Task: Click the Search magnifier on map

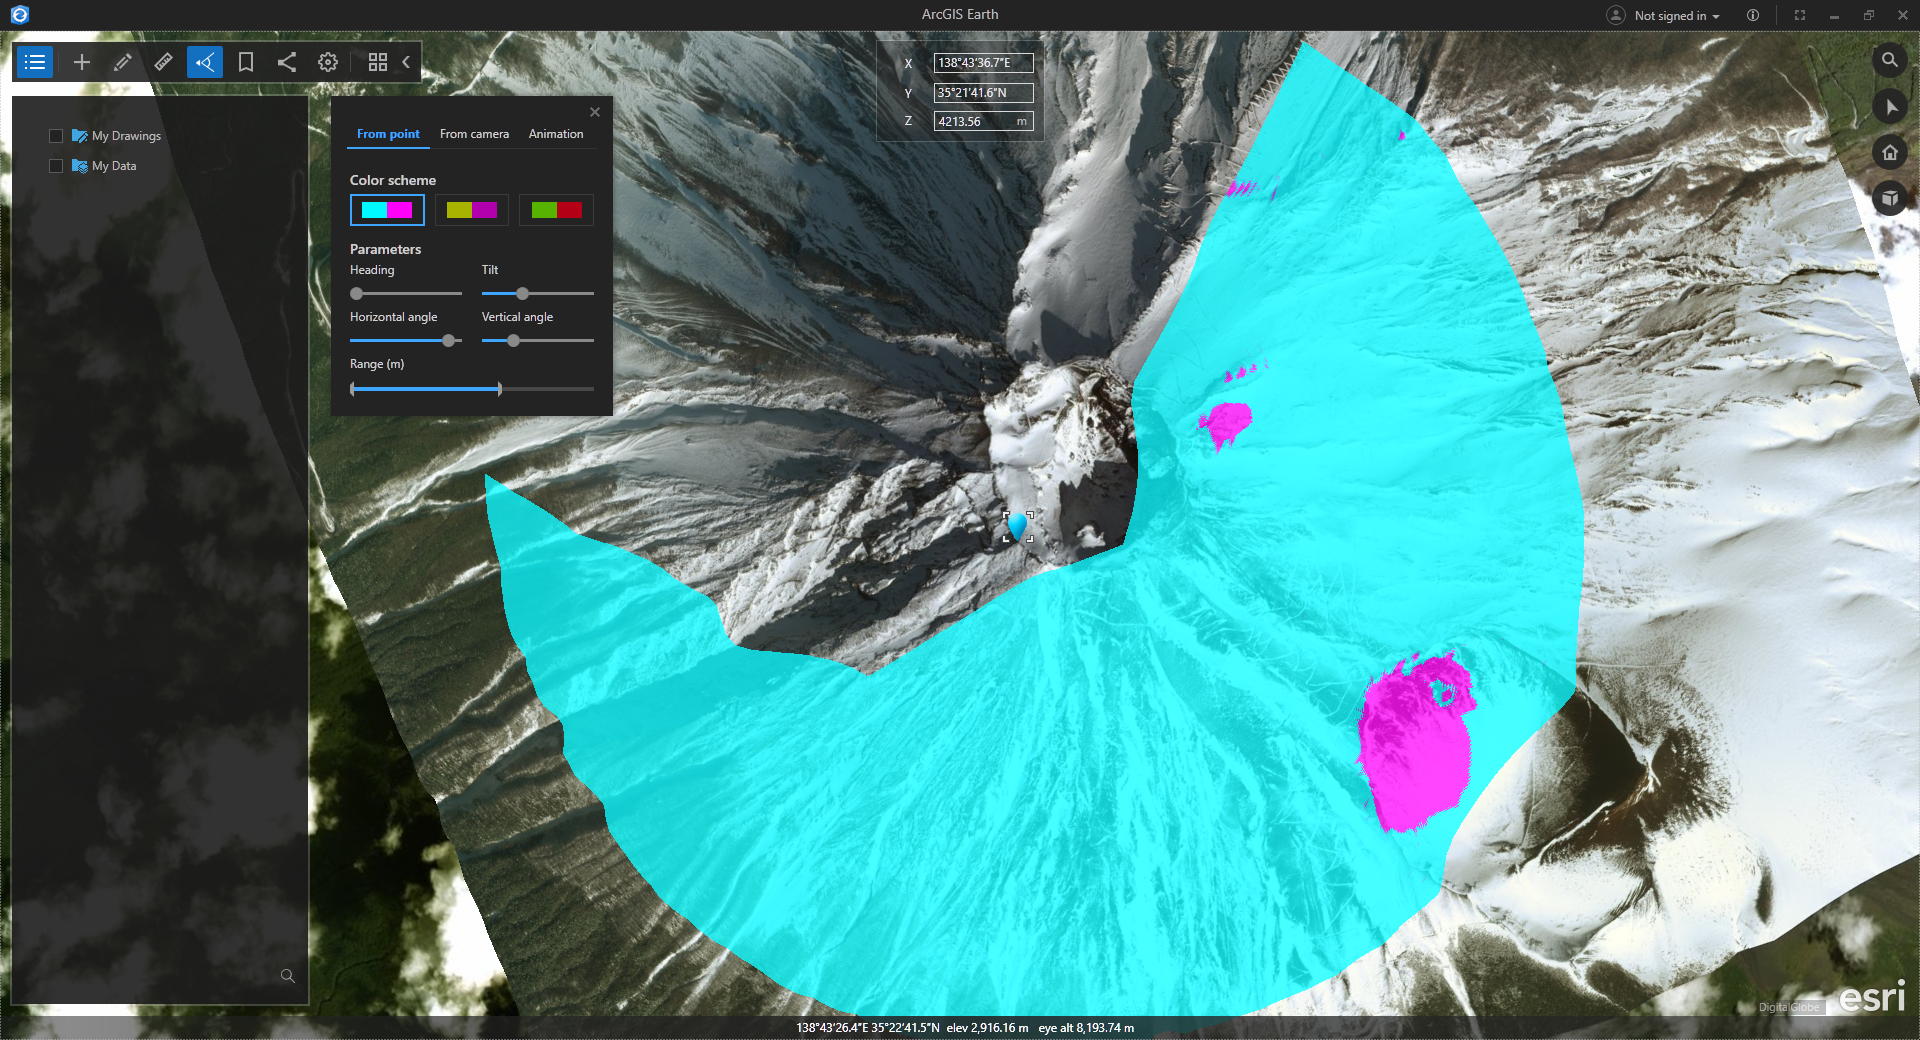Action: 1889,60
